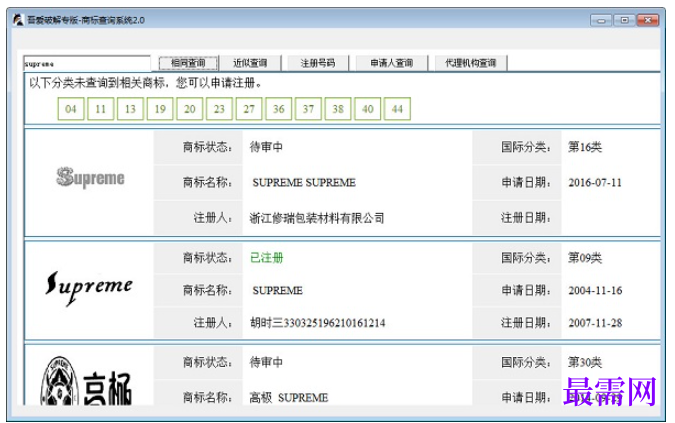675x423 pixels.
Task: Click the 近似查询 button
Action: pos(250,63)
